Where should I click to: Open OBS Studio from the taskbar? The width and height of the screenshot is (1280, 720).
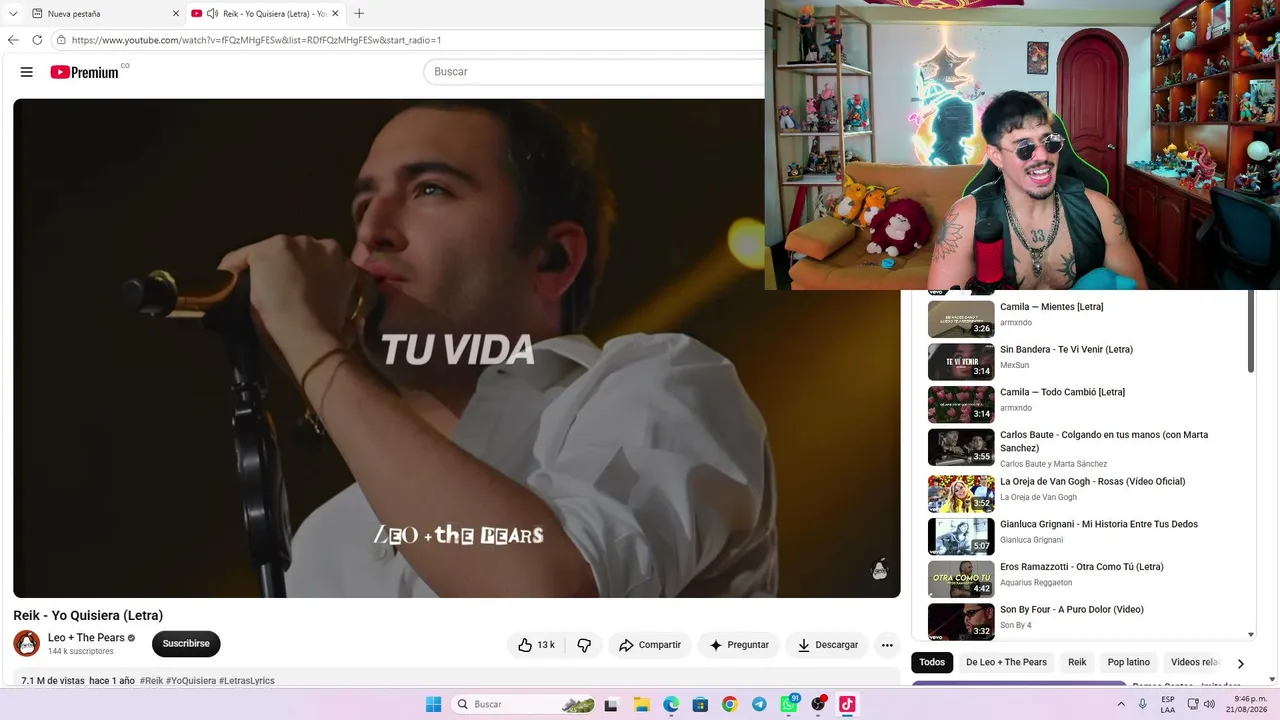click(818, 704)
